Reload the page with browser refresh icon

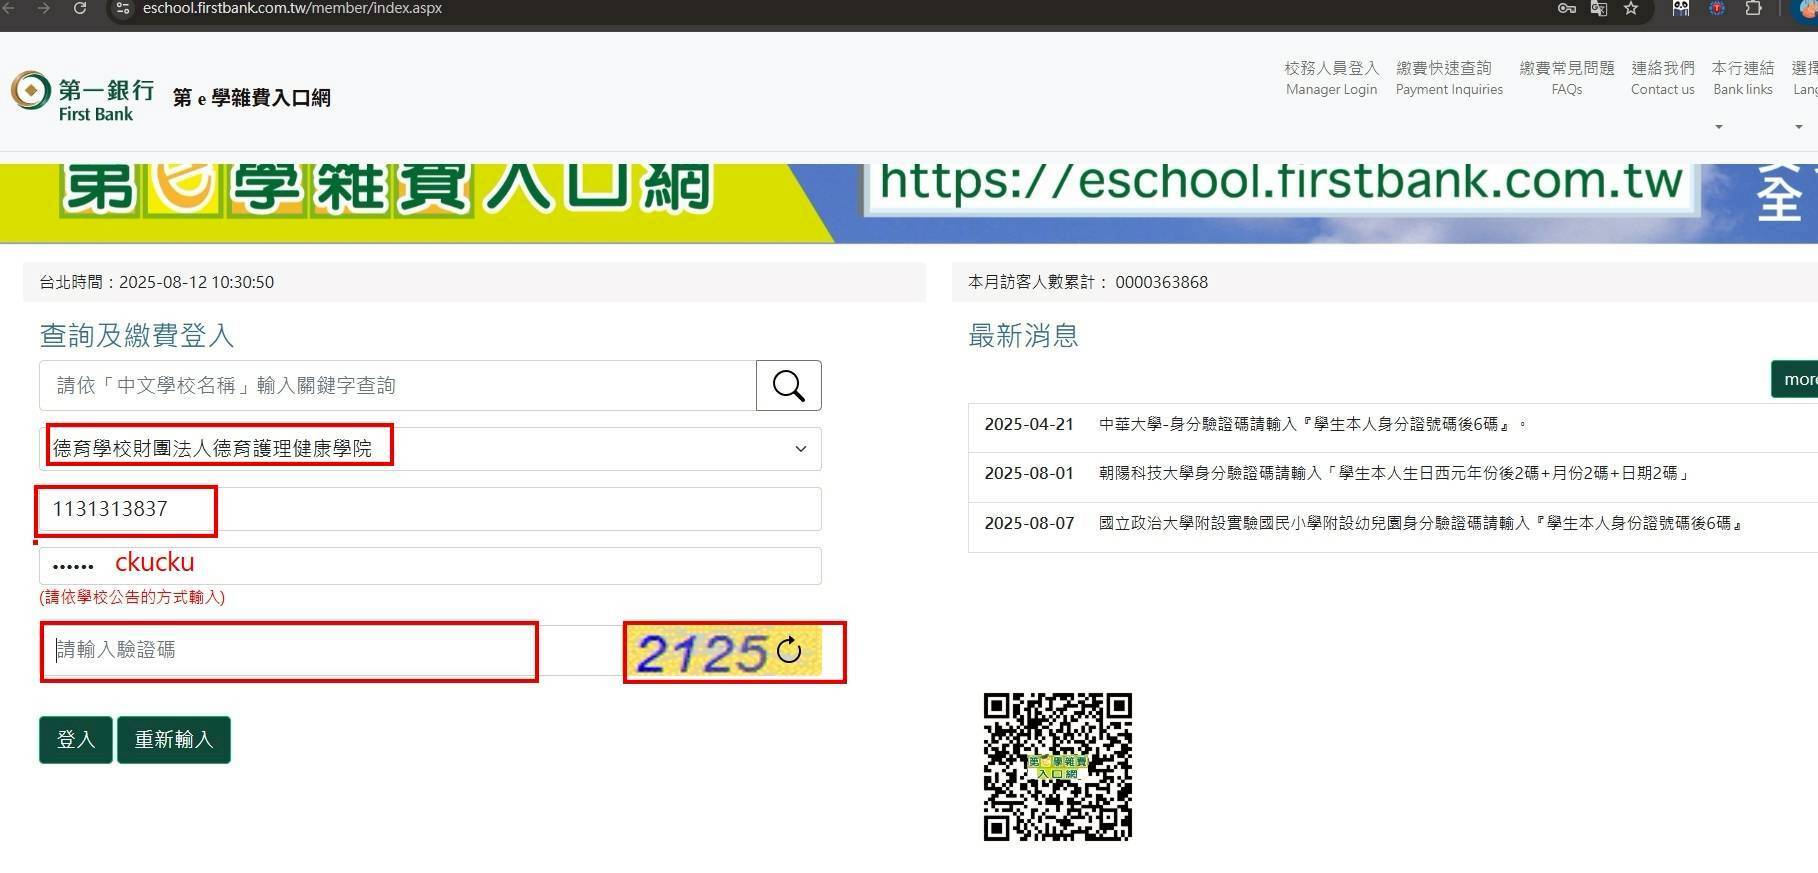coord(80,9)
